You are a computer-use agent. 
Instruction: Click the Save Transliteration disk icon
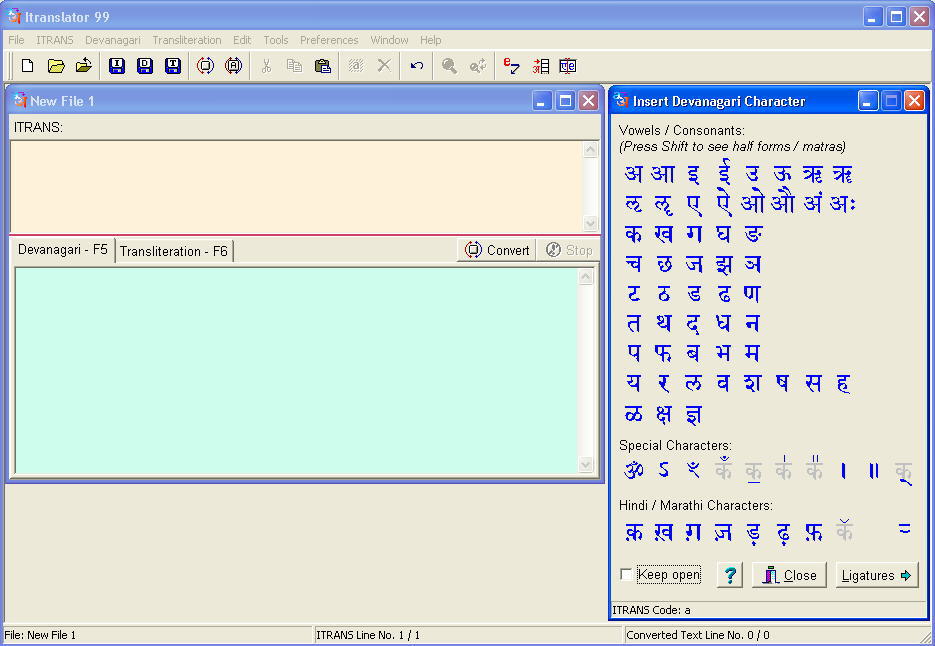[173, 66]
